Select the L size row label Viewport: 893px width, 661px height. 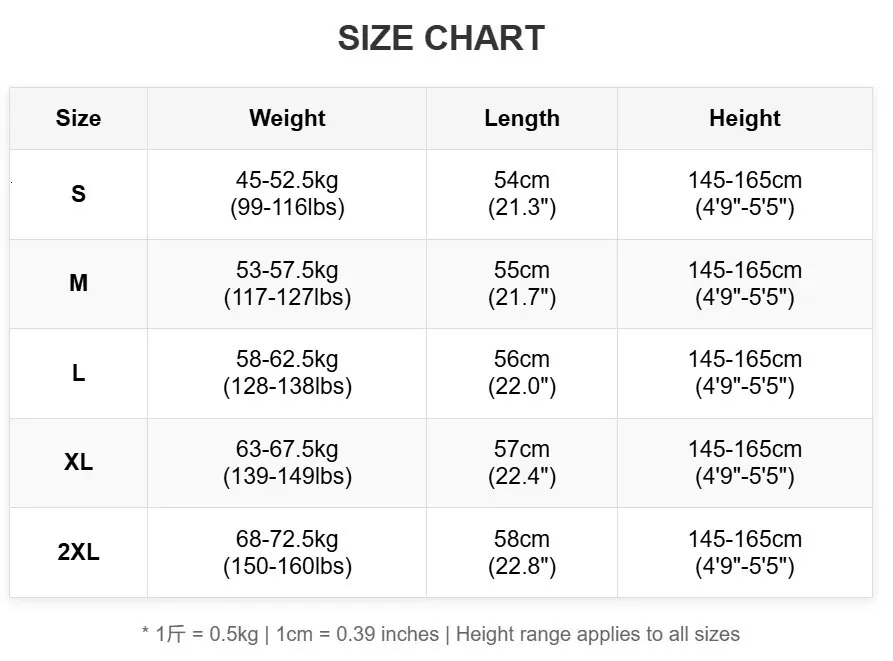(78, 373)
